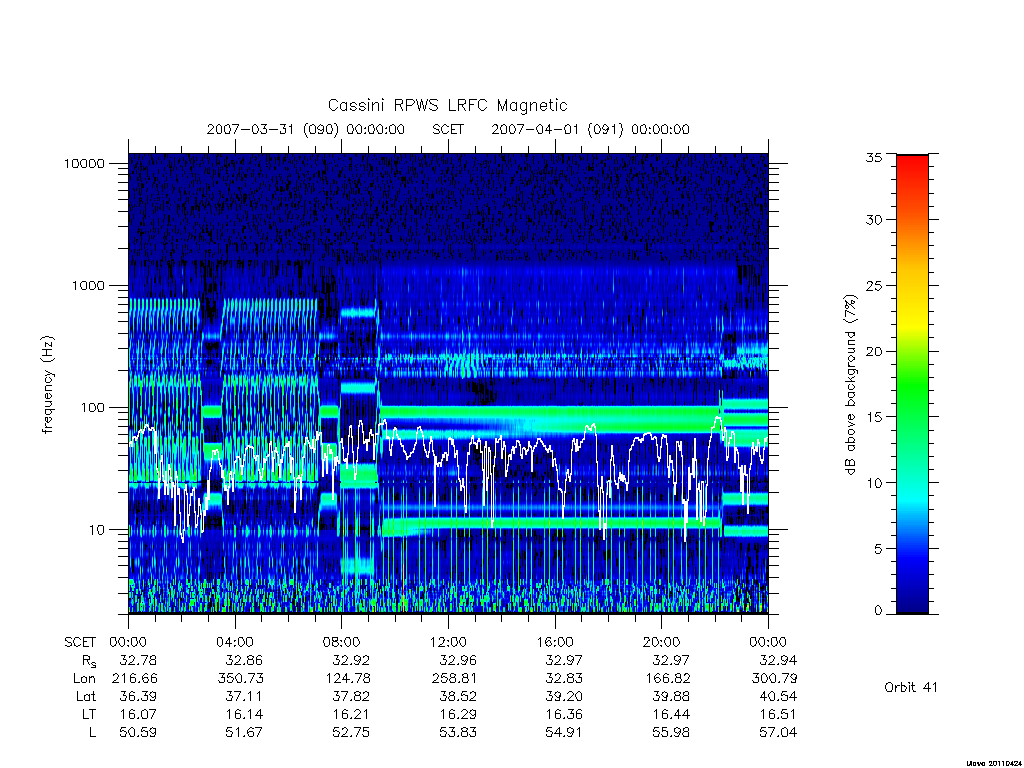1024x768 pixels.
Task: Click the L value '57.04'
Action: click(x=778, y=733)
